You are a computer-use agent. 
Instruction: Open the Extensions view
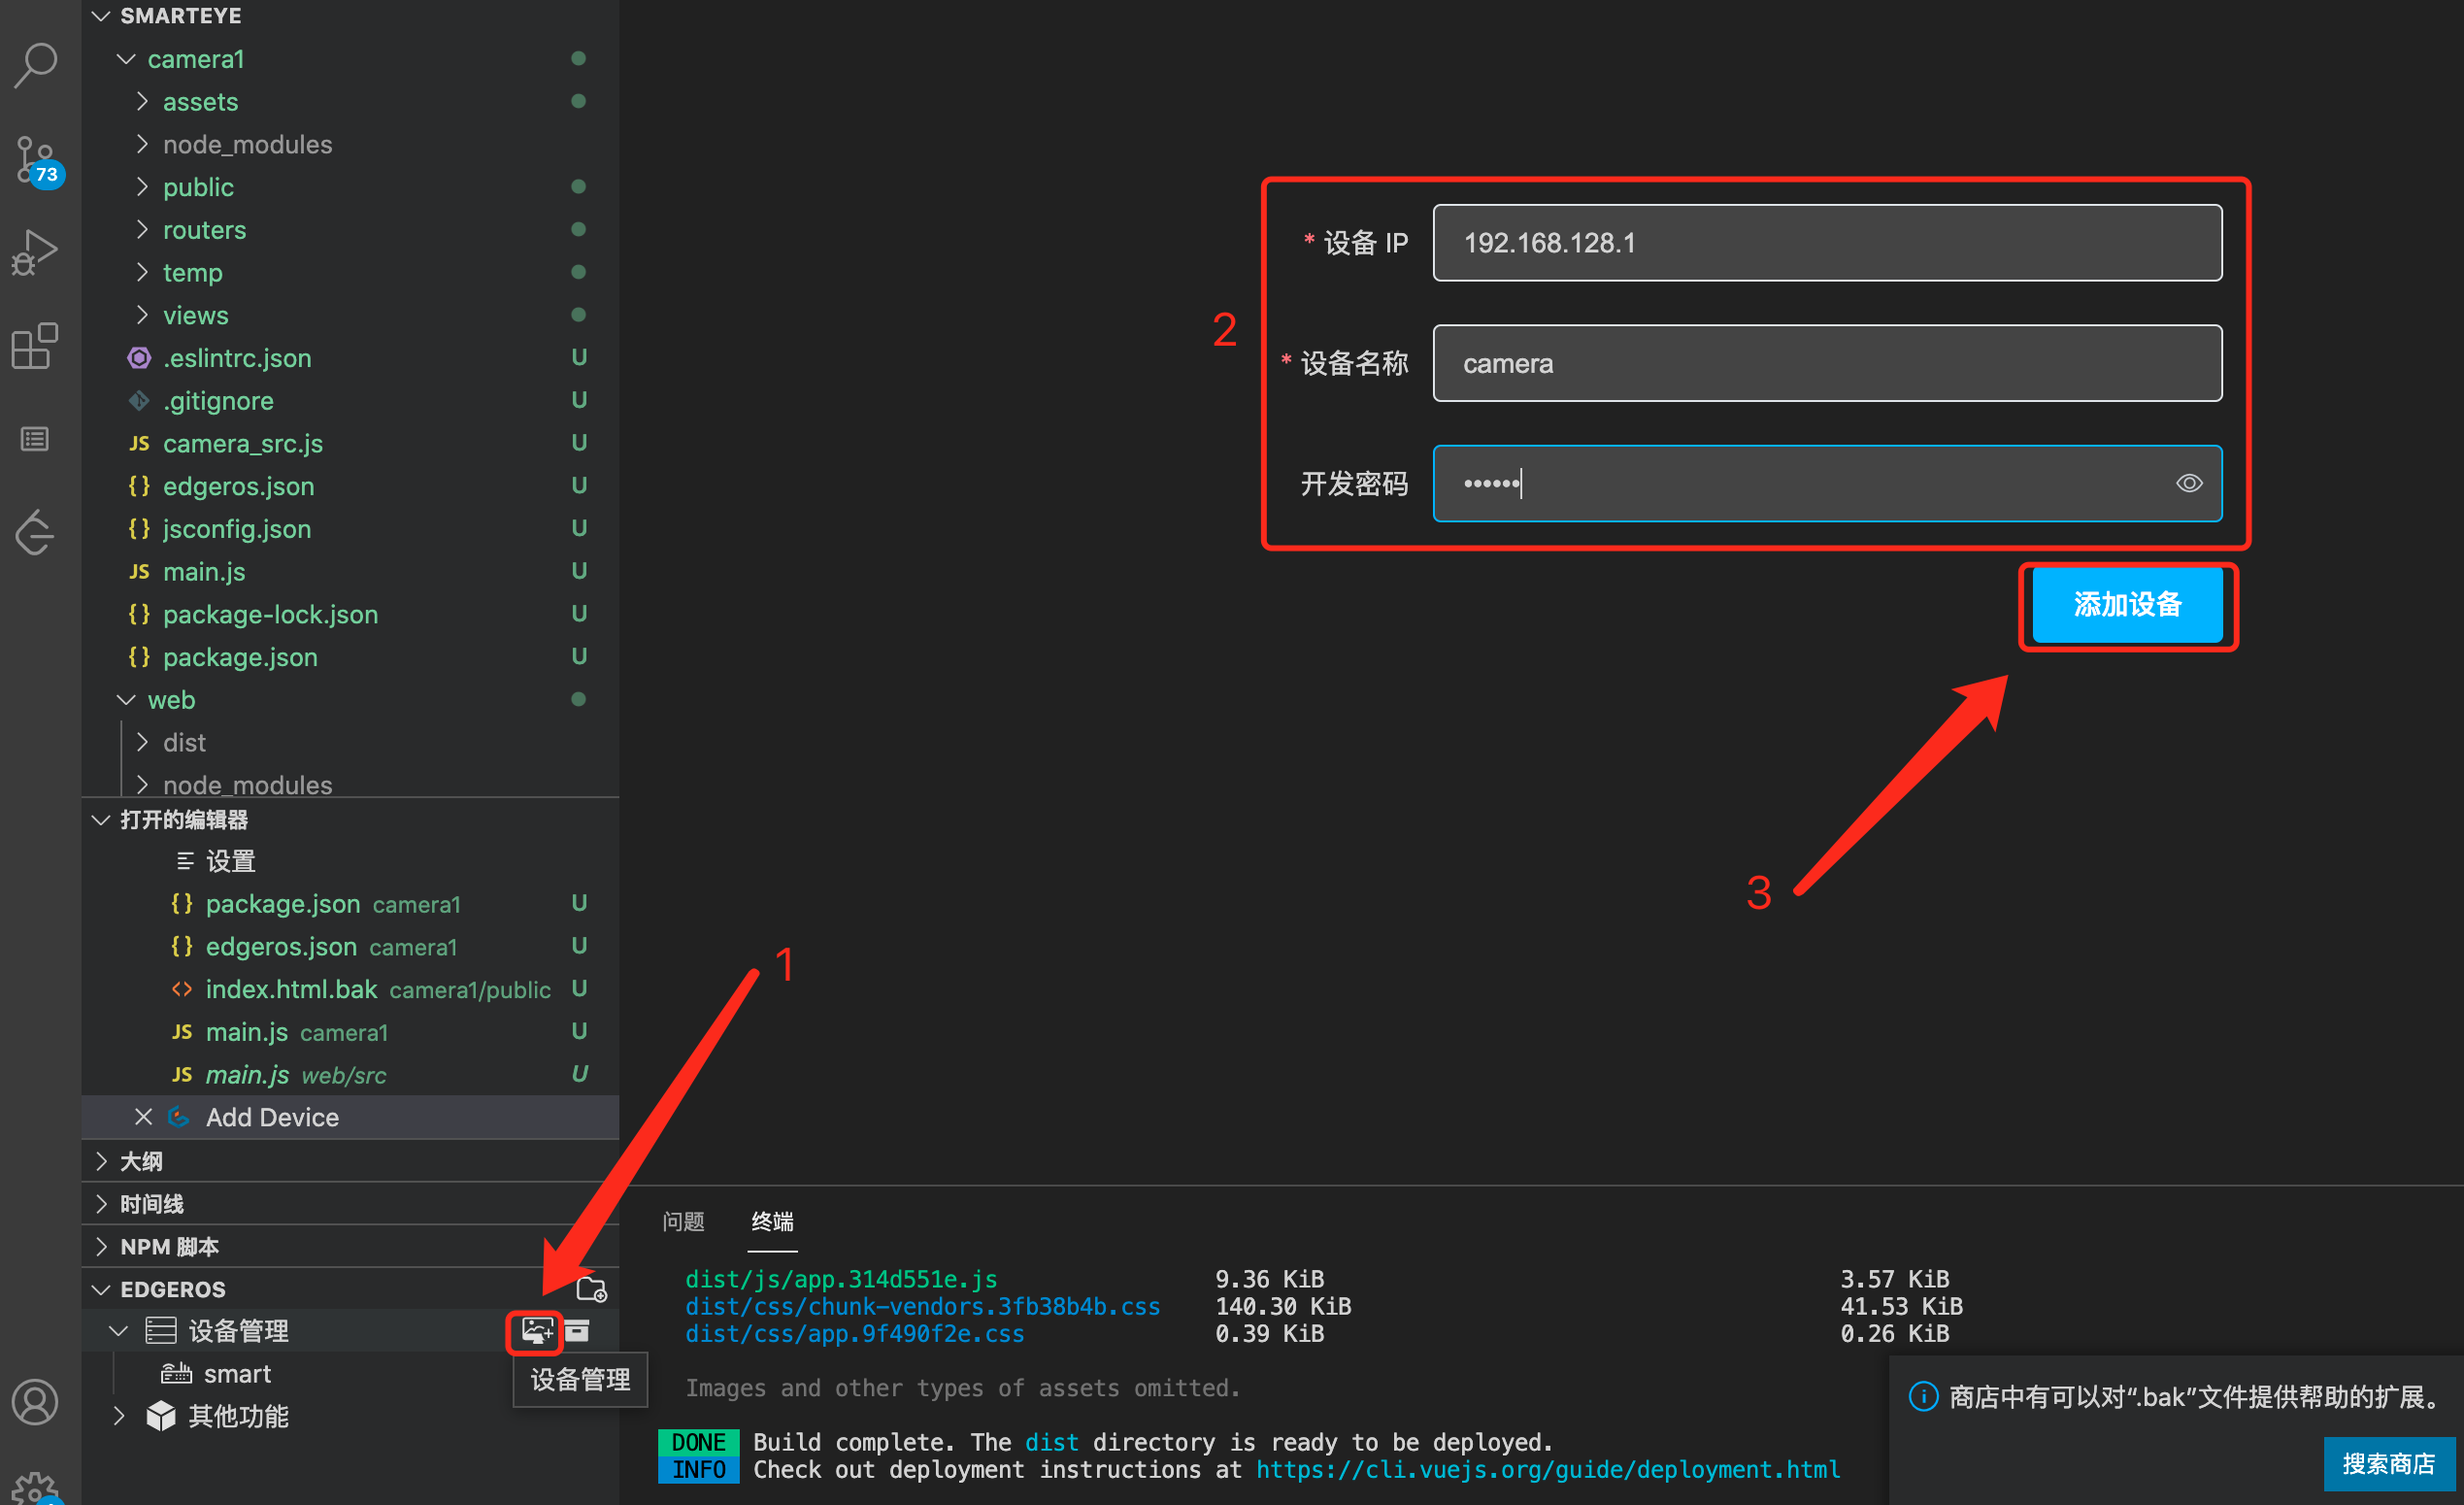point(35,345)
